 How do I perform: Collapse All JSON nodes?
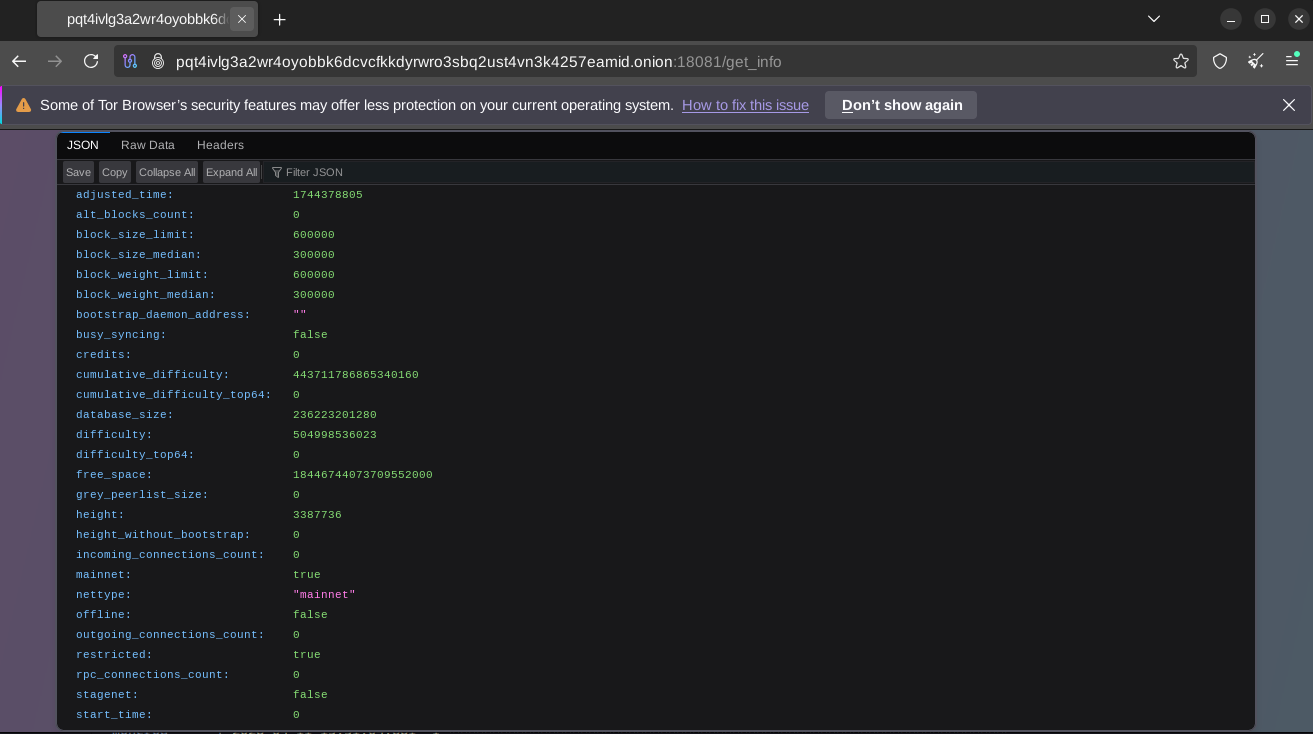[167, 172]
